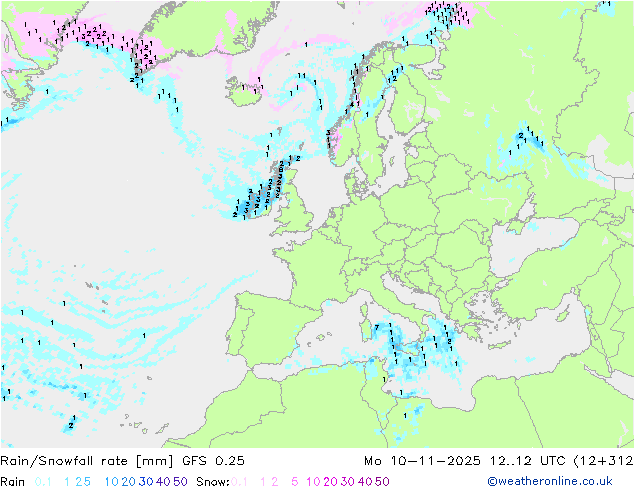Select the Rain legend 20 value

(129, 482)
